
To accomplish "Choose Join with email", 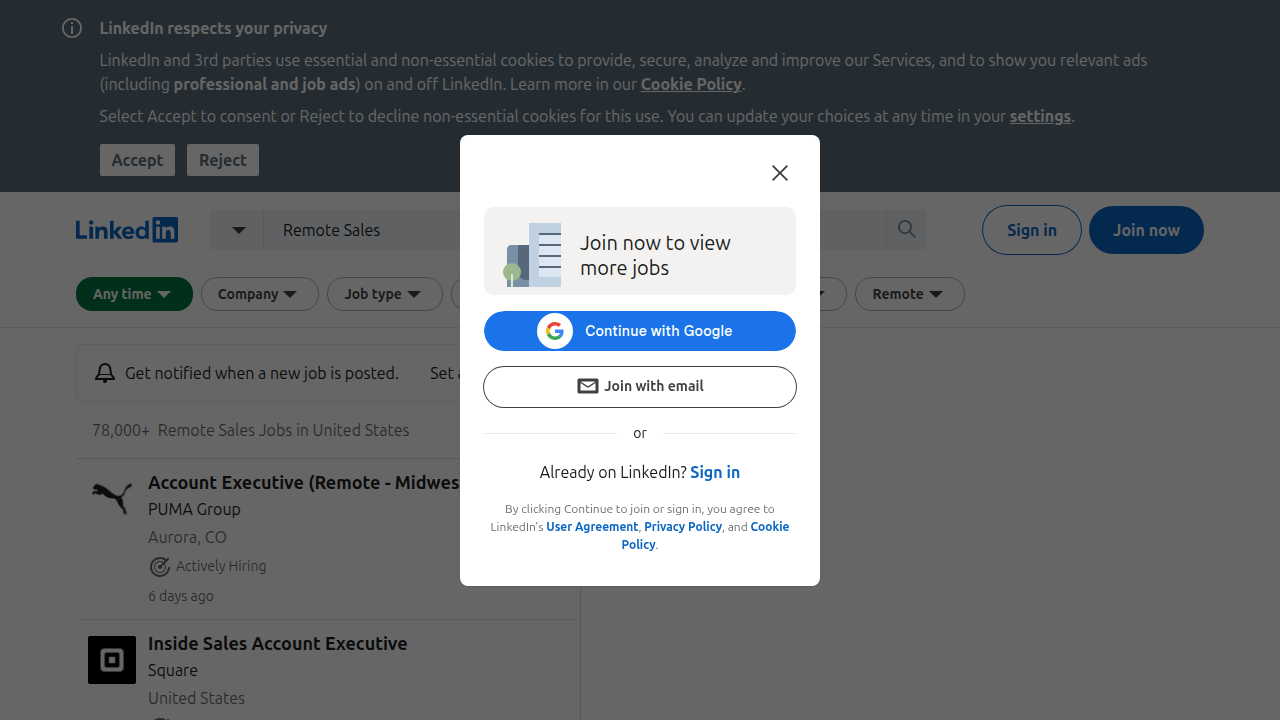I will tap(640, 387).
